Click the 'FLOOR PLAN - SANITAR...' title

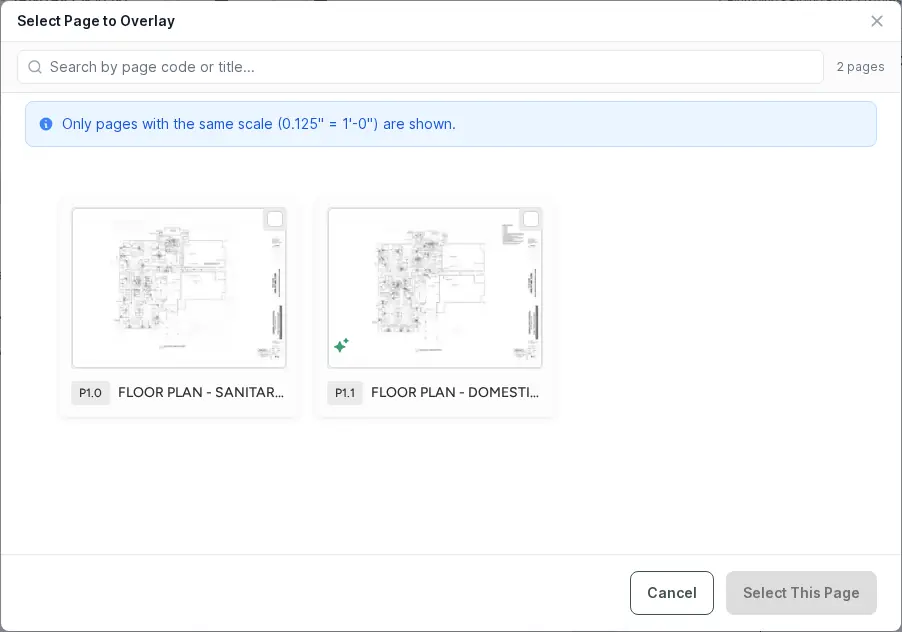pyautogui.click(x=201, y=392)
